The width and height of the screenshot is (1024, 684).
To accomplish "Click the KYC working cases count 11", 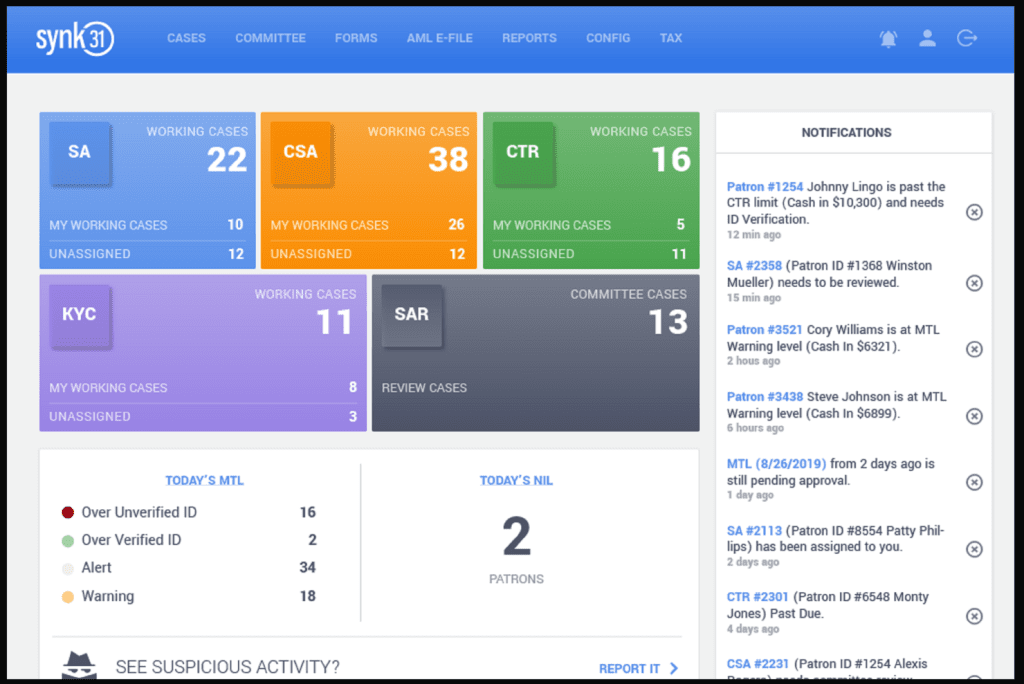I will [334, 322].
